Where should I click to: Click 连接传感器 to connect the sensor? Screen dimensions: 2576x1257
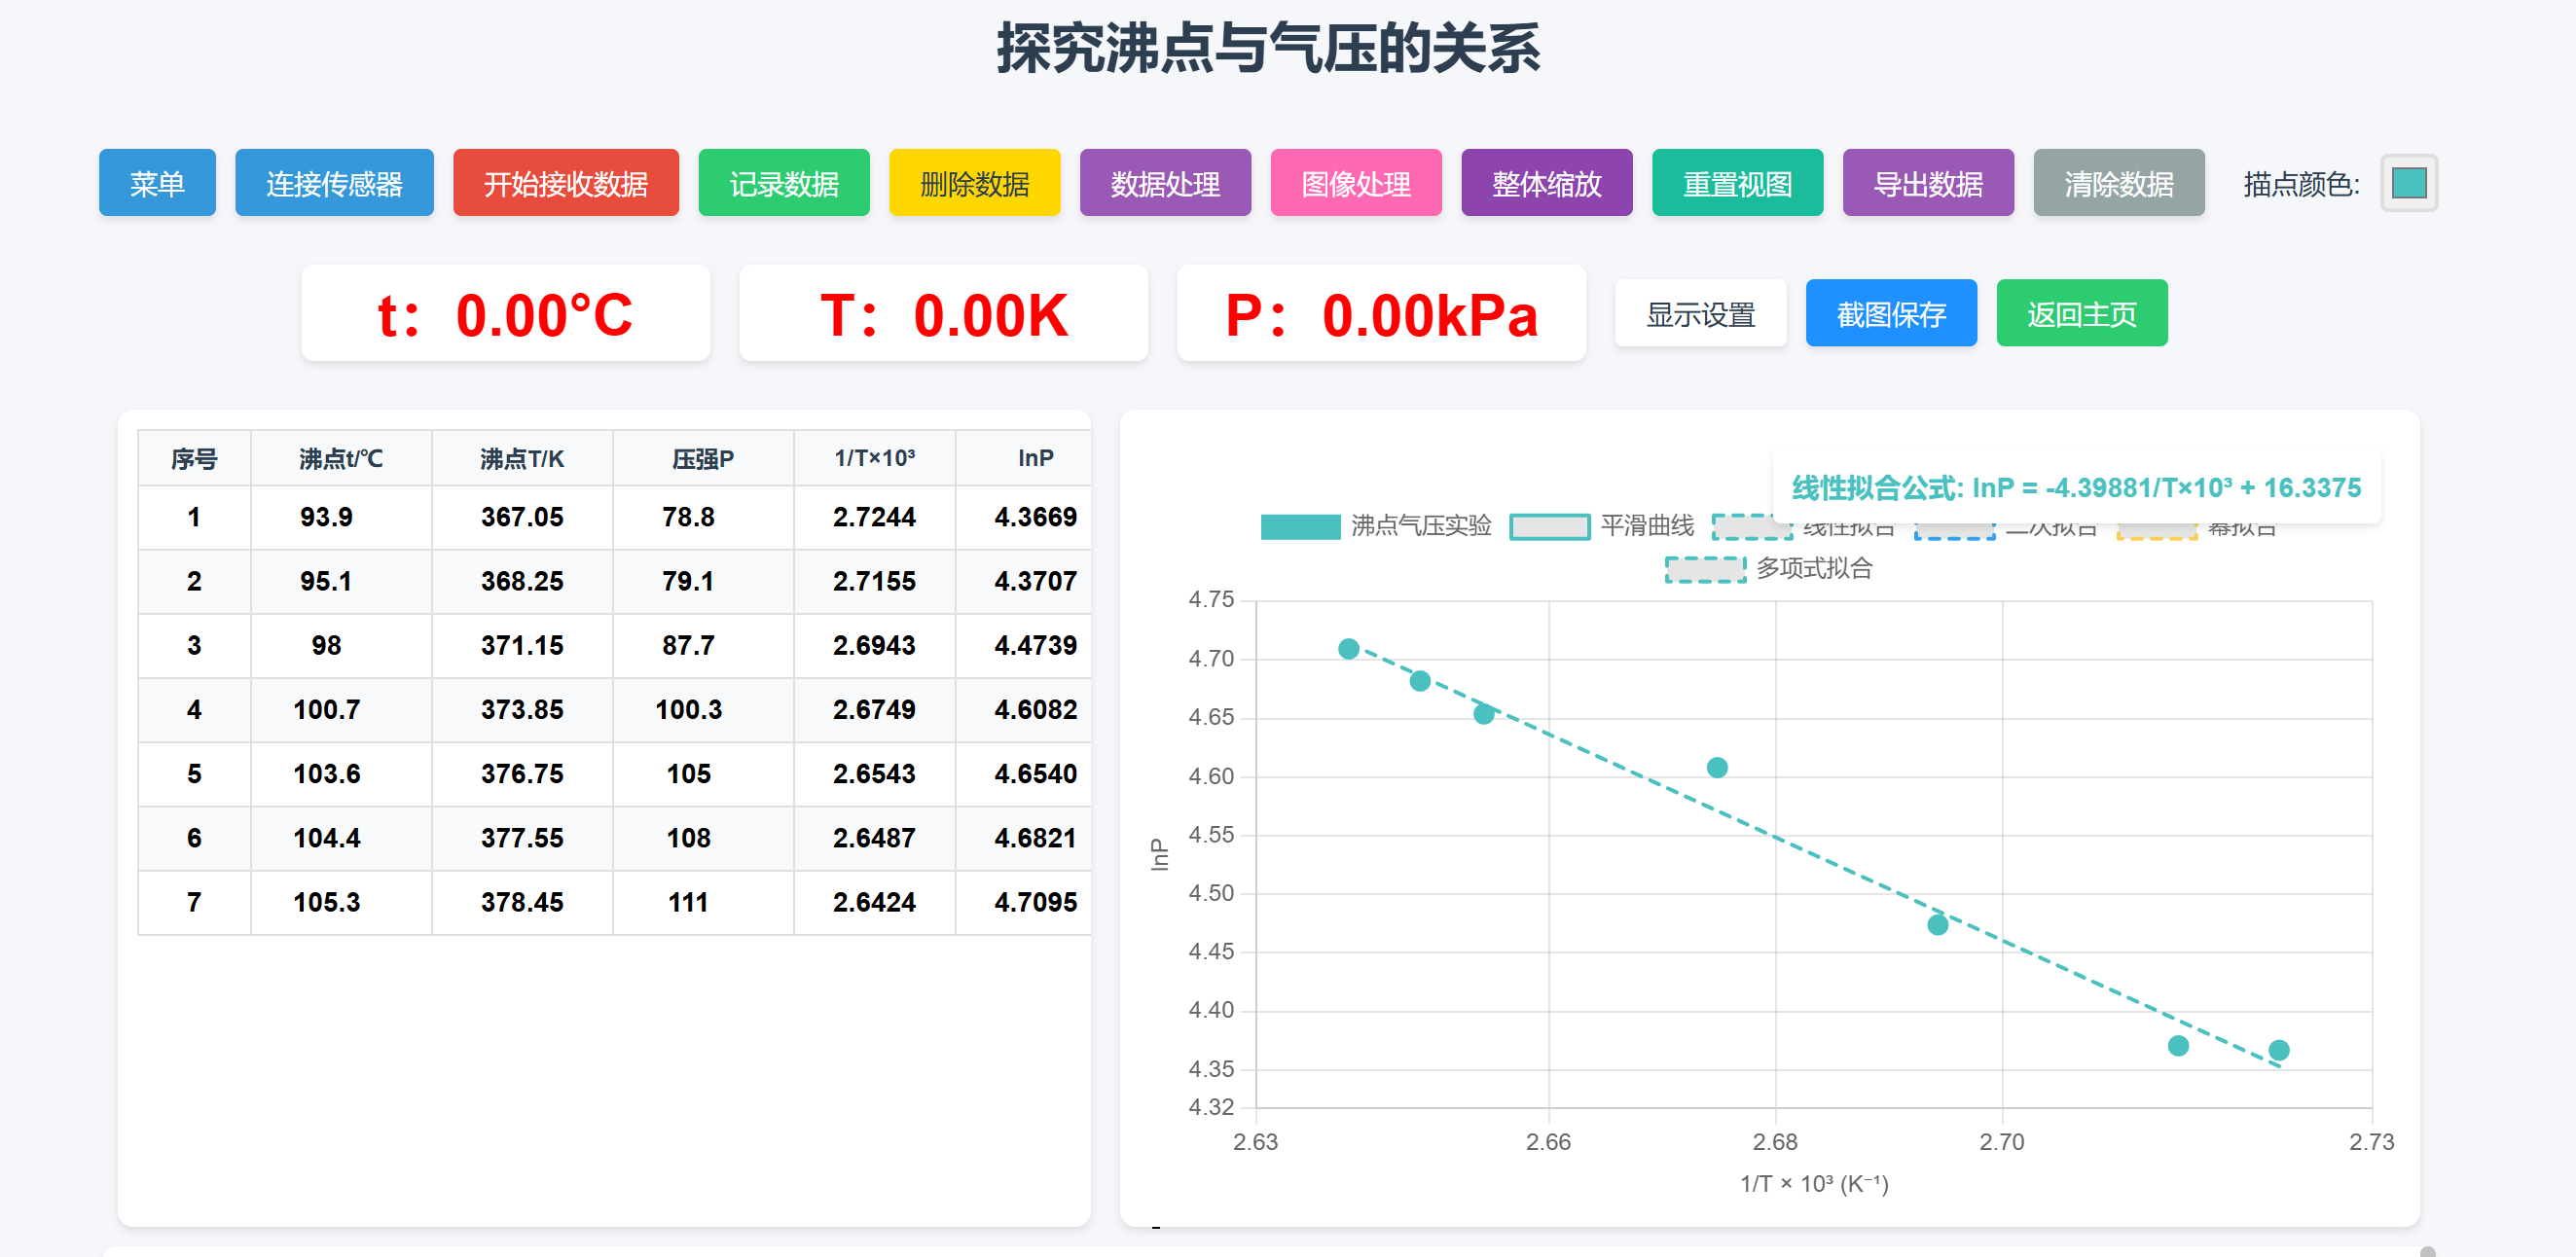pyautogui.click(x=334, y=182)
